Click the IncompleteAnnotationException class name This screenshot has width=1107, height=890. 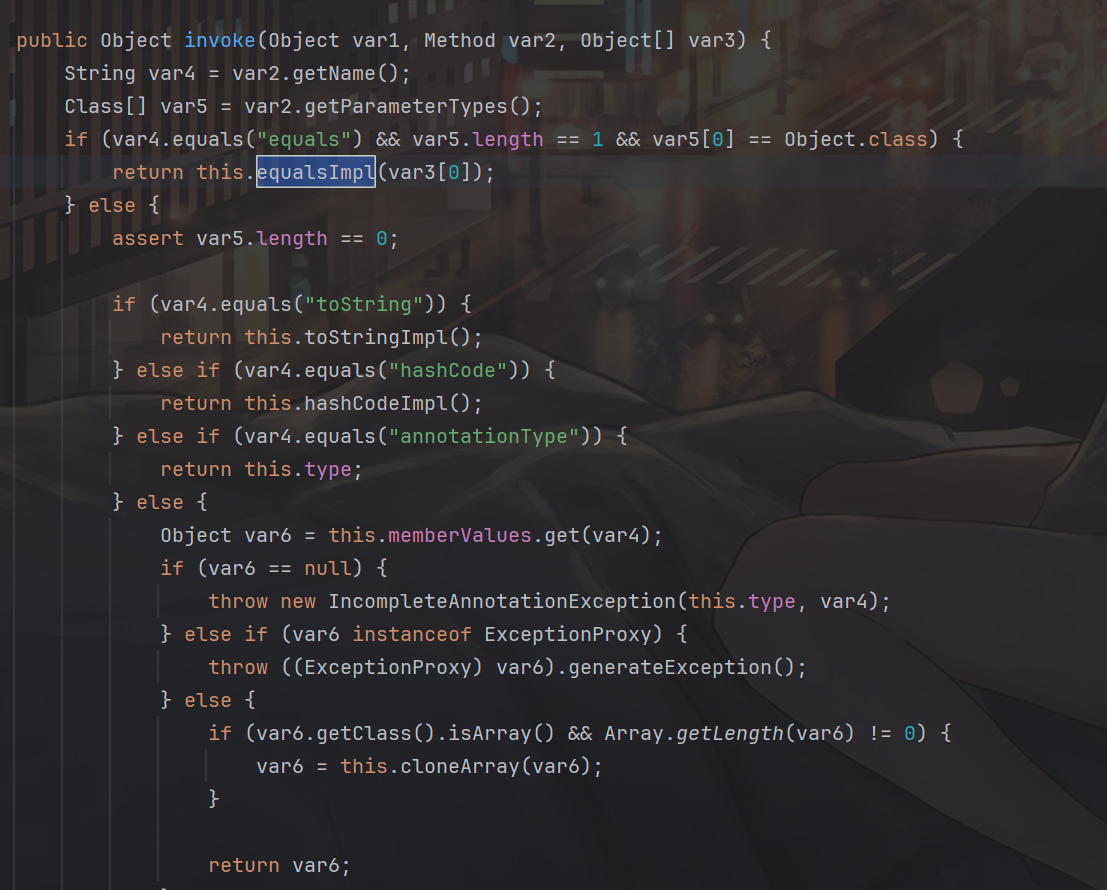[502, 601]
